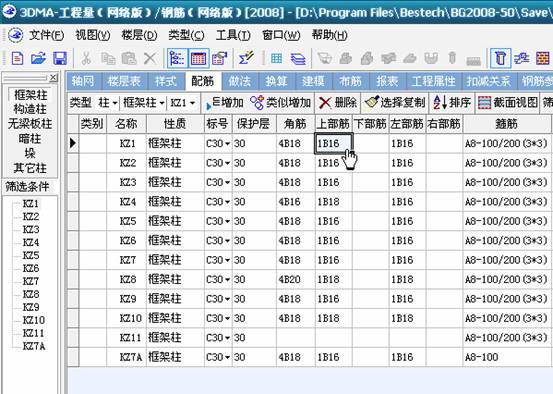Select the 配筋 tab
Image resolution: width=553 pixels, height=394 pixels.
pos(203,81)
